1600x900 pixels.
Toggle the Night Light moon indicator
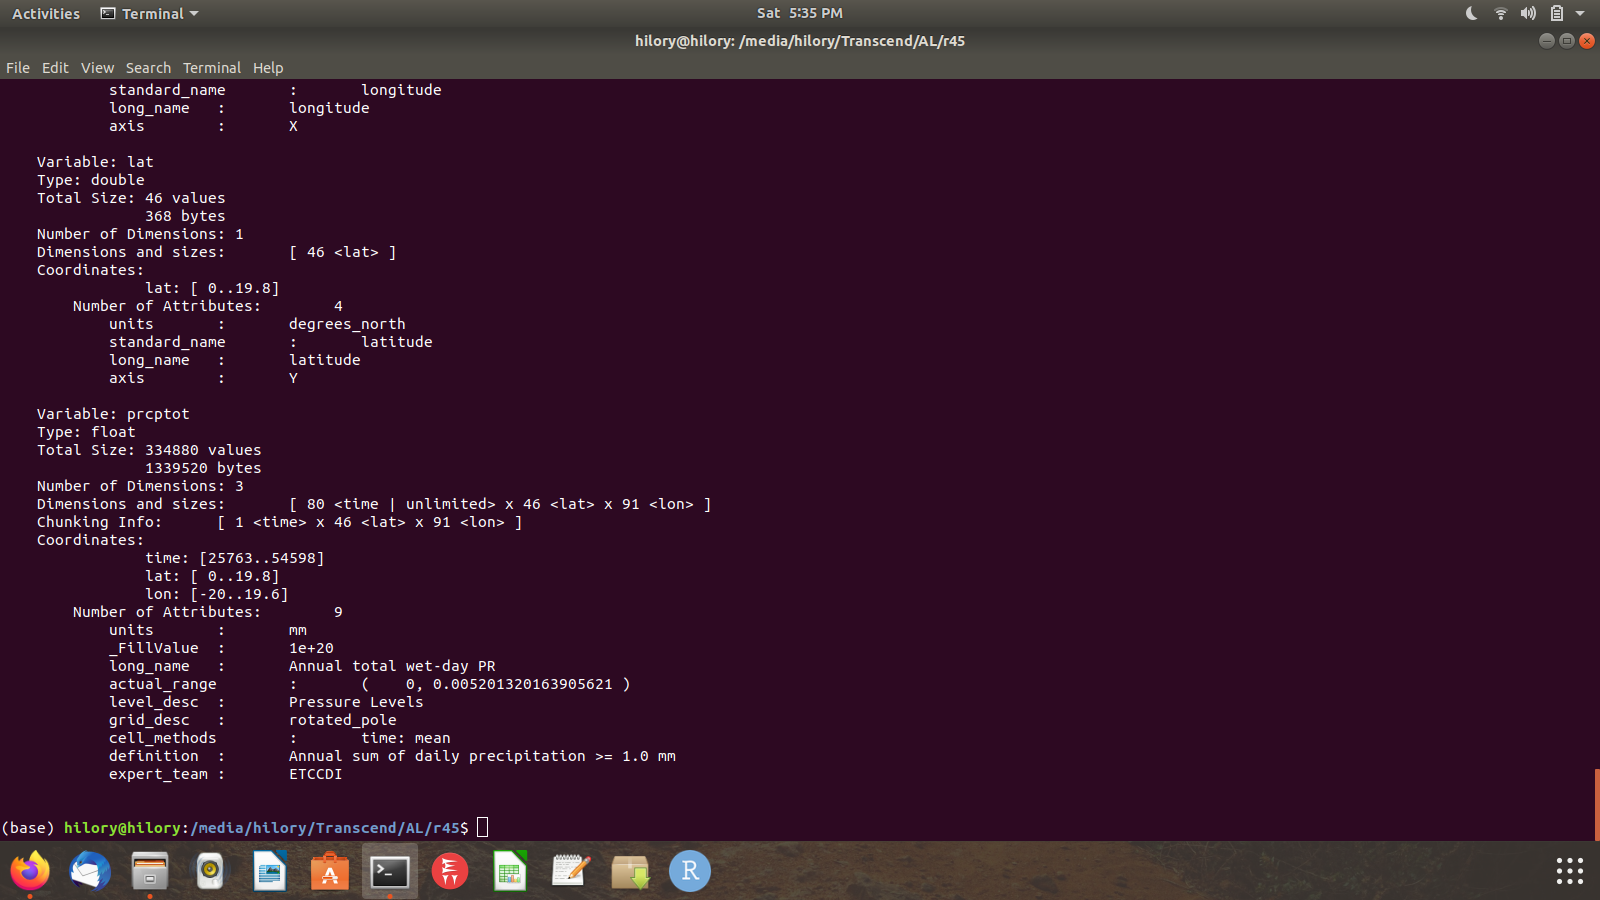tap(1471, 13)
